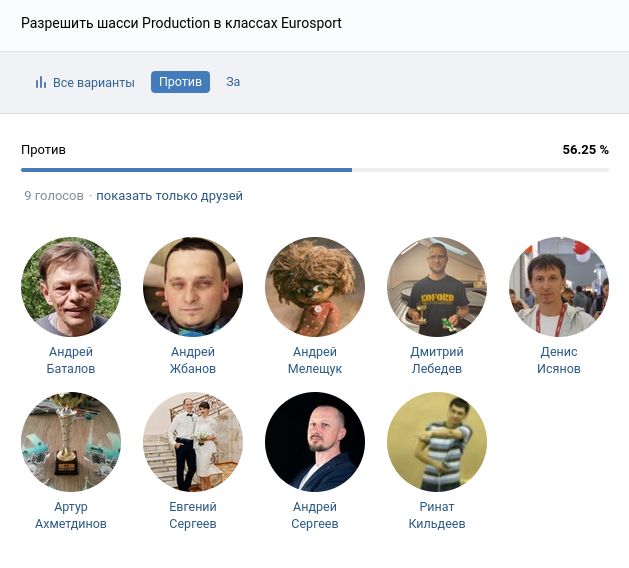Switch to the Все варианты tab
629x568 pixels.
click(x=93, y=82)
